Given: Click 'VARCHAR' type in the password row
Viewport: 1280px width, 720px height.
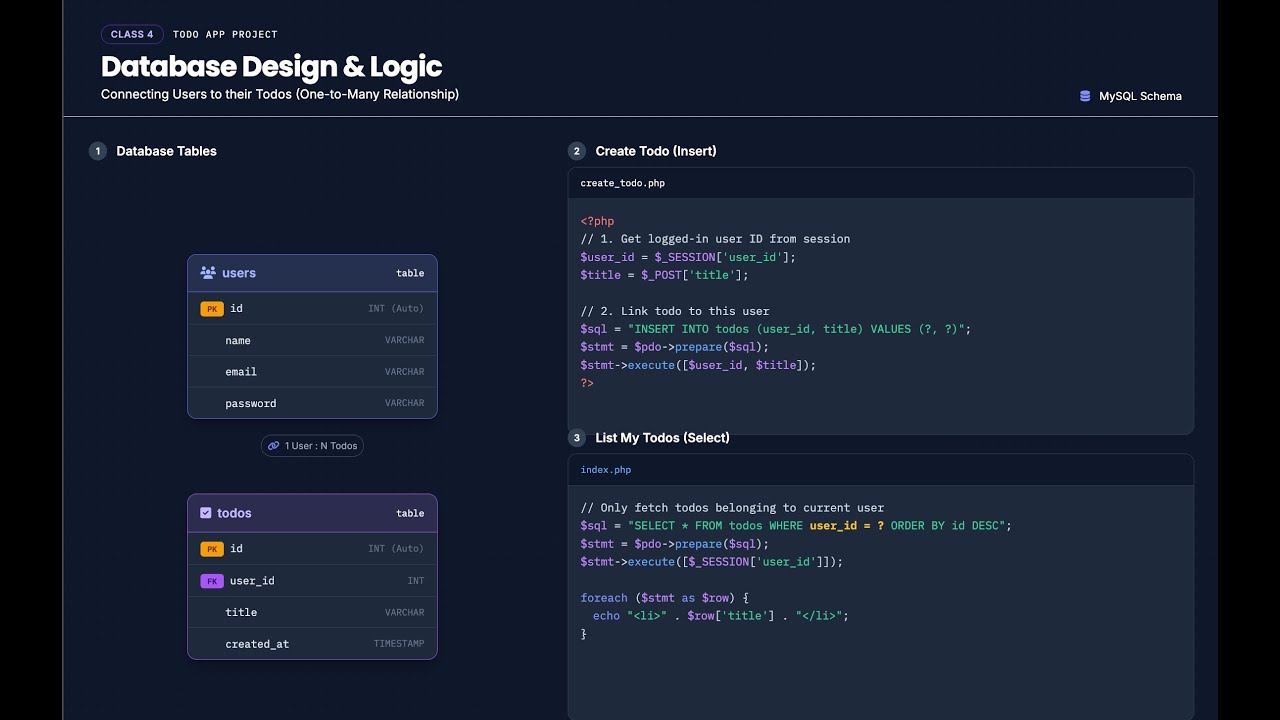Looking at the screenshot, I should tap(405, 403).
